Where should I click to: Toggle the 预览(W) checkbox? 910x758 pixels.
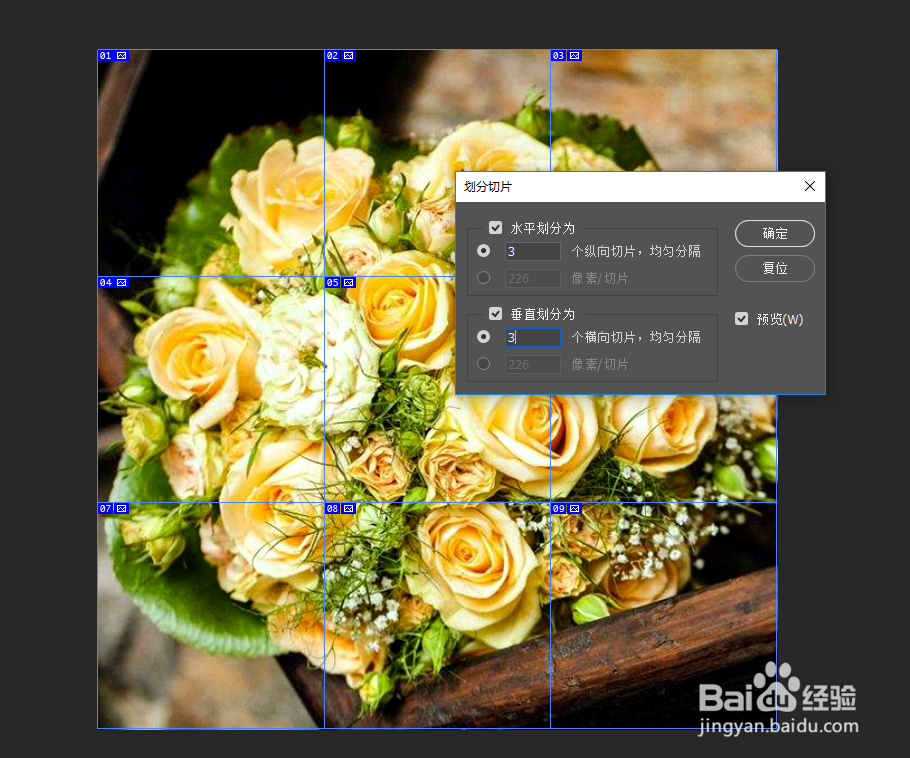(x=741, y=319)
